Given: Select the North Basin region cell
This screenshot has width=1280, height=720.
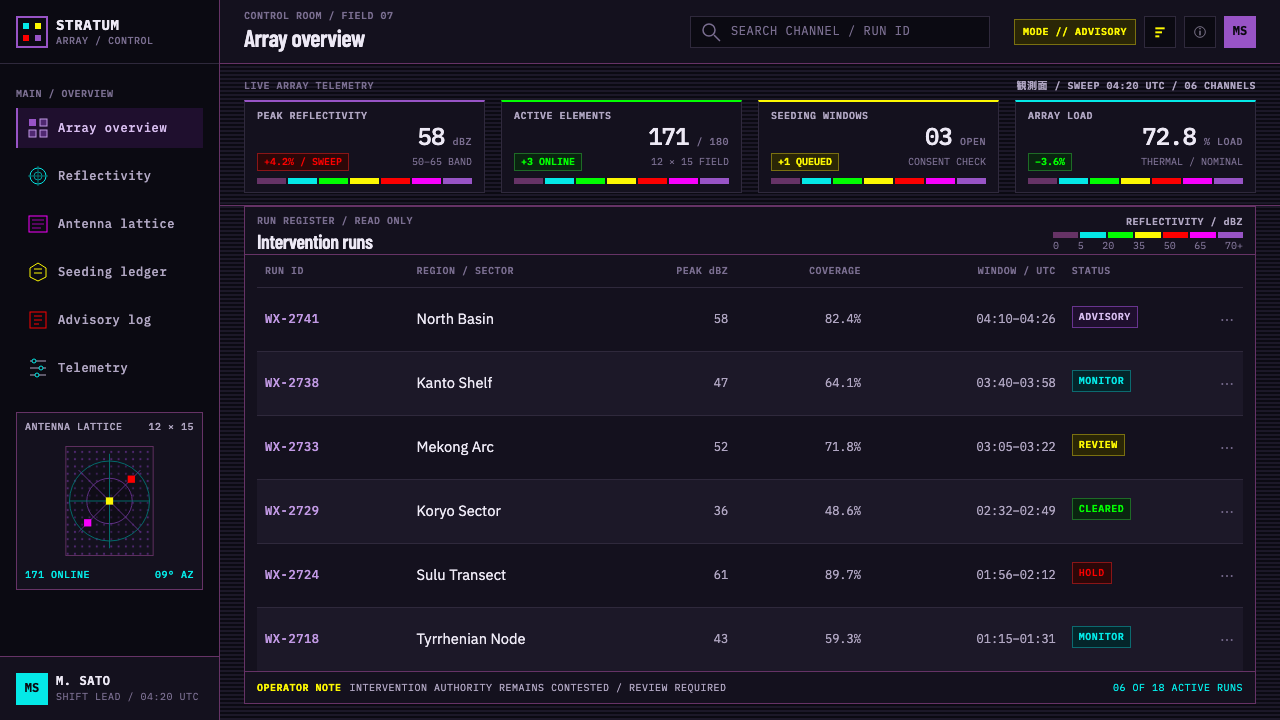Looking at the screenshot, I should pyautogui.click(x=455, y=319).
